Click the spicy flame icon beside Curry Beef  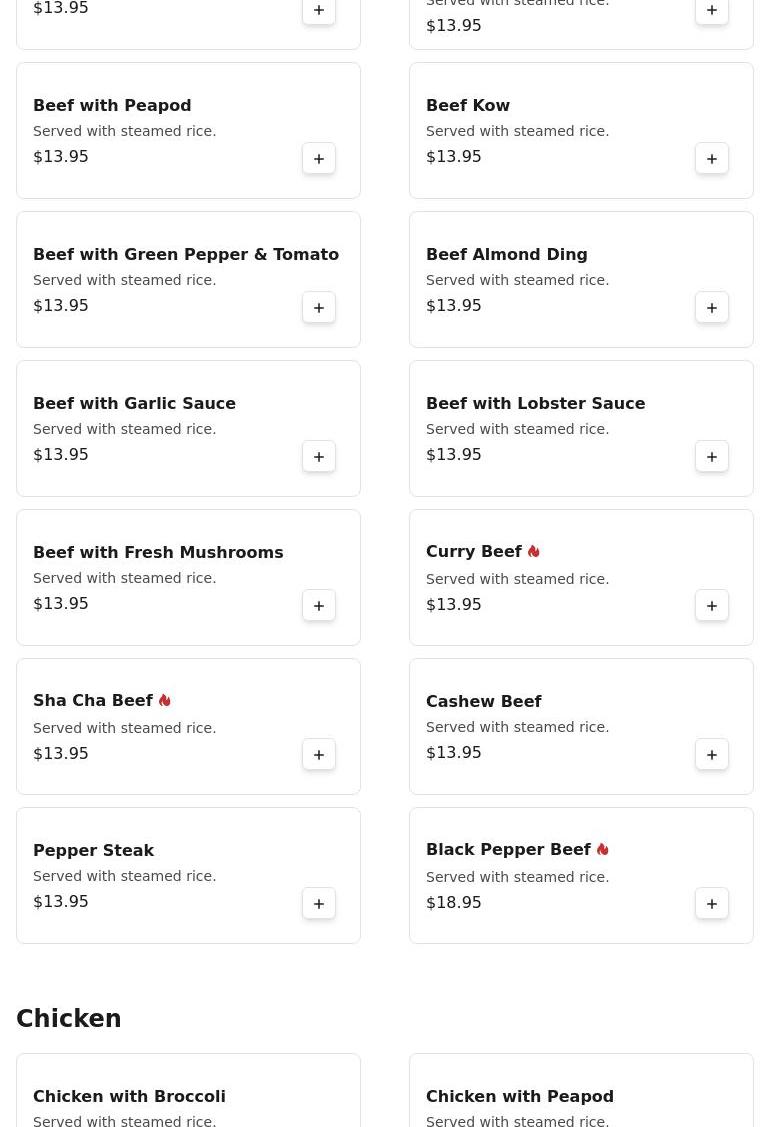534,552
